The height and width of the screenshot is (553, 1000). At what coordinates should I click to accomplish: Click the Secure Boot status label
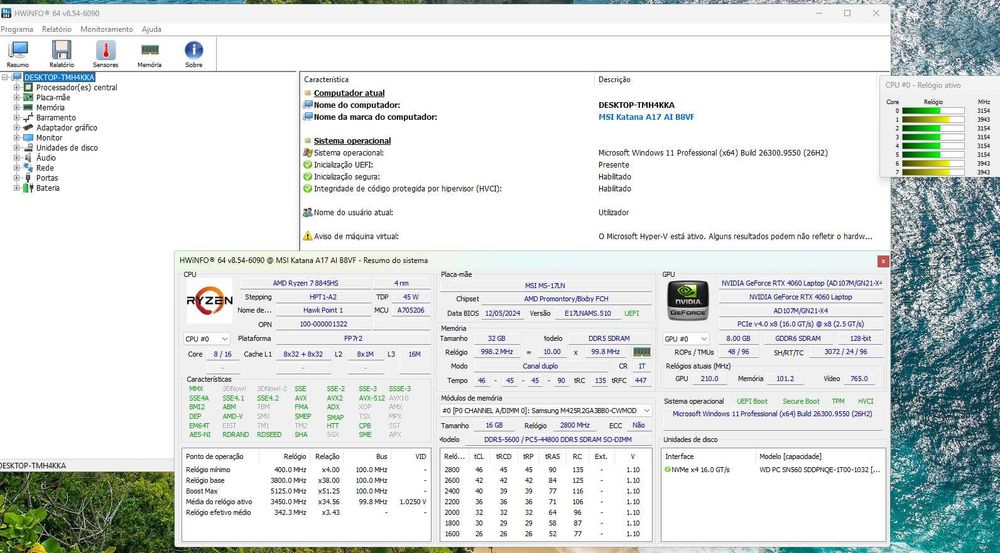801,402
